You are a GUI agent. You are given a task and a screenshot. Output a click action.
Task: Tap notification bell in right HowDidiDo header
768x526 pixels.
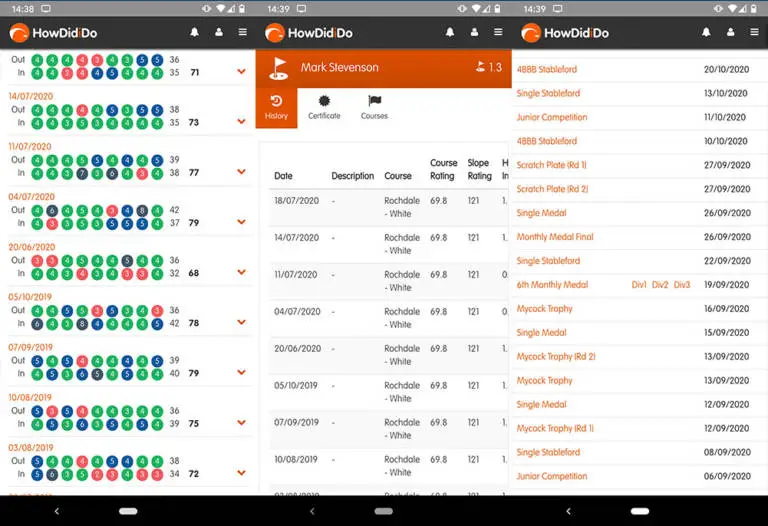point(706,32)
